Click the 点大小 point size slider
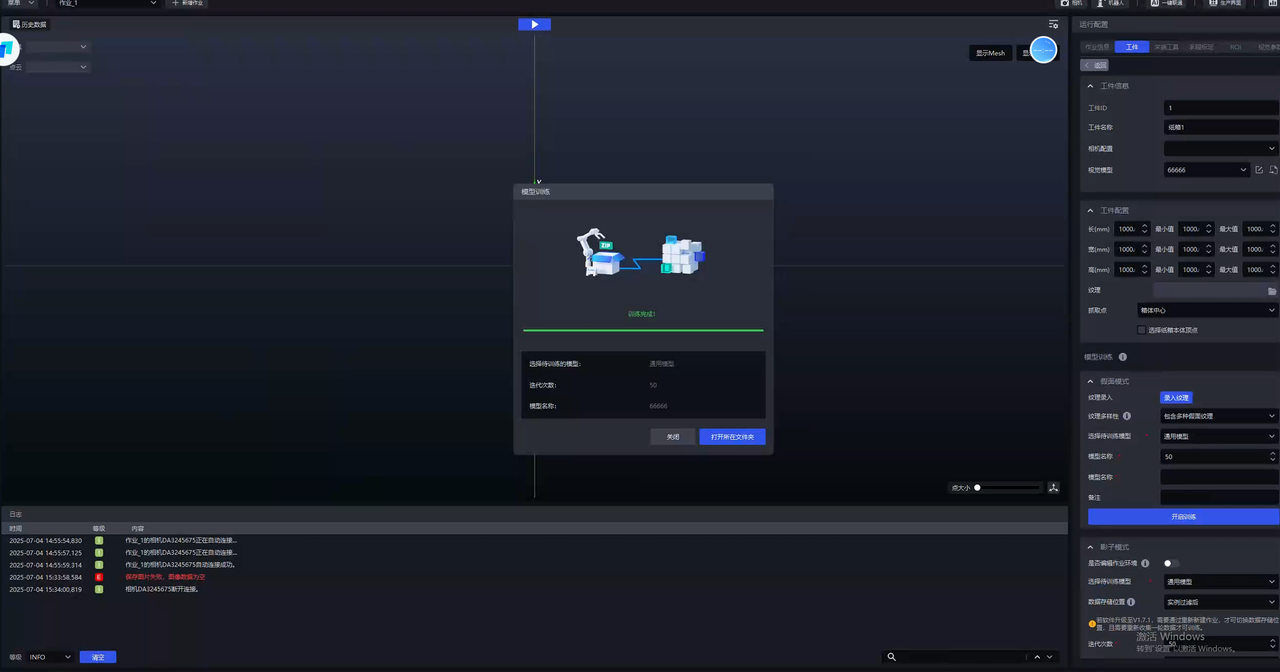 click(x=1008, y=488)
